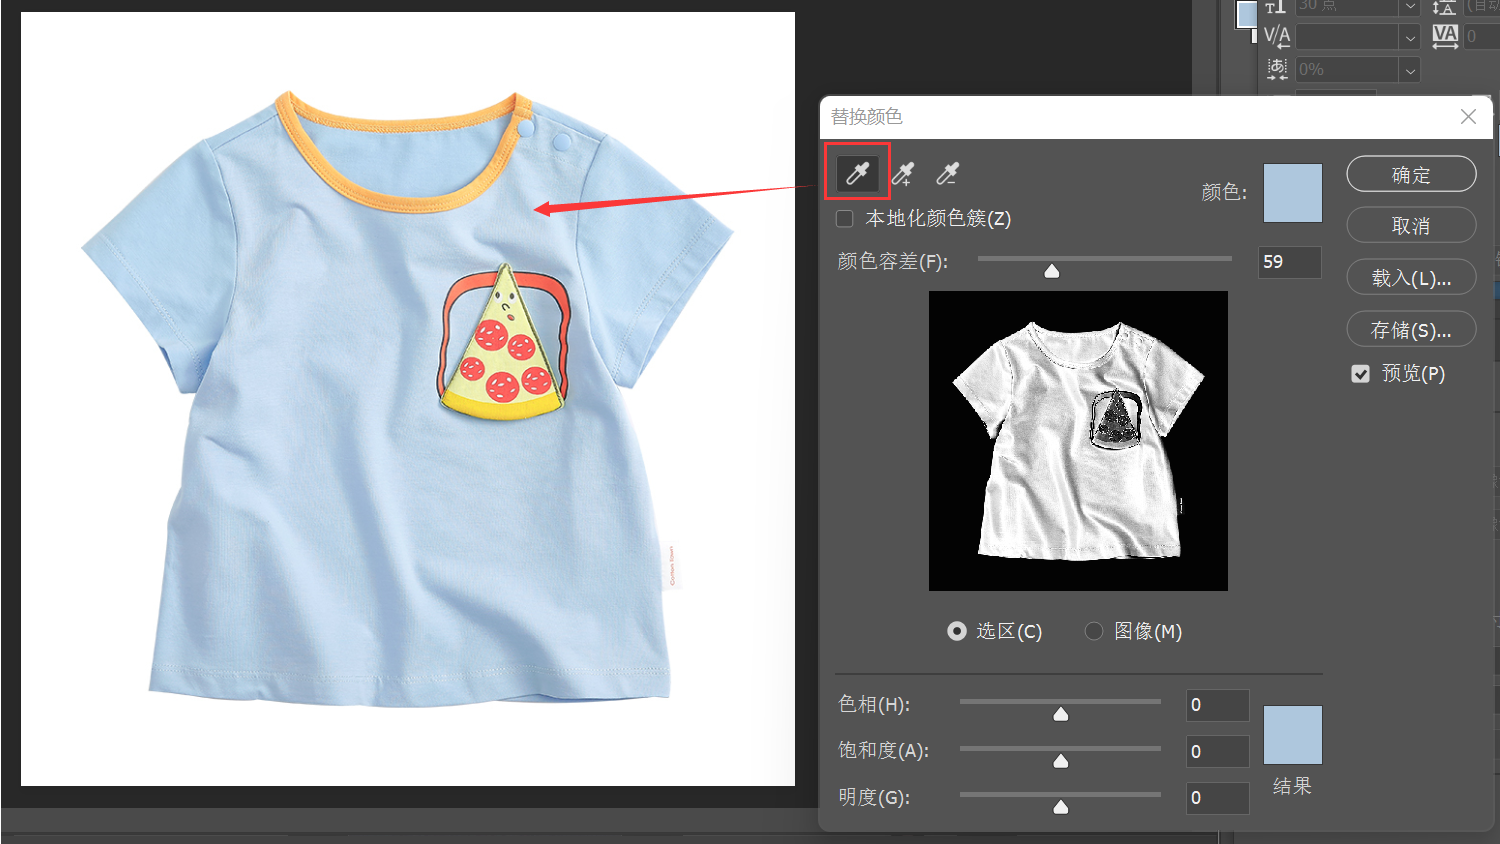The height and width of the screenshot is (844, 1500).
Task: Click the 色相(H) value field
Action: click(1217, 705)
